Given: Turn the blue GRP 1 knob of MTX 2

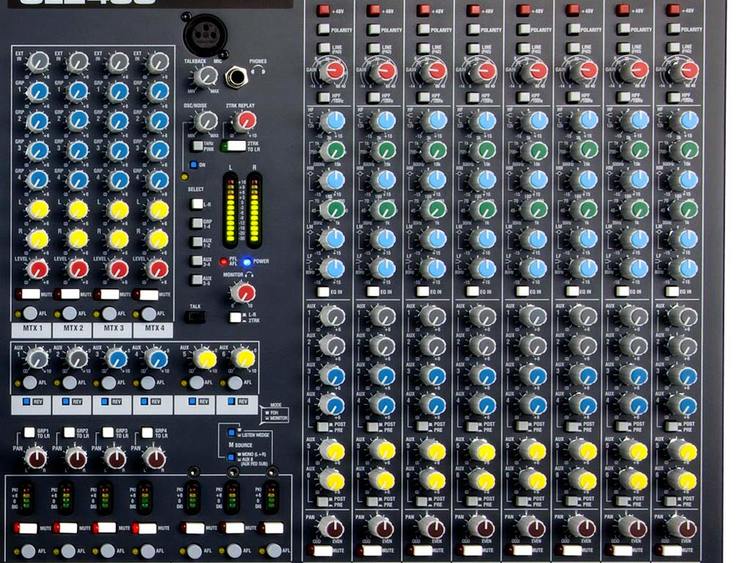Looking at the screenshot, I should pyautogui.click(x=77, y=91).
